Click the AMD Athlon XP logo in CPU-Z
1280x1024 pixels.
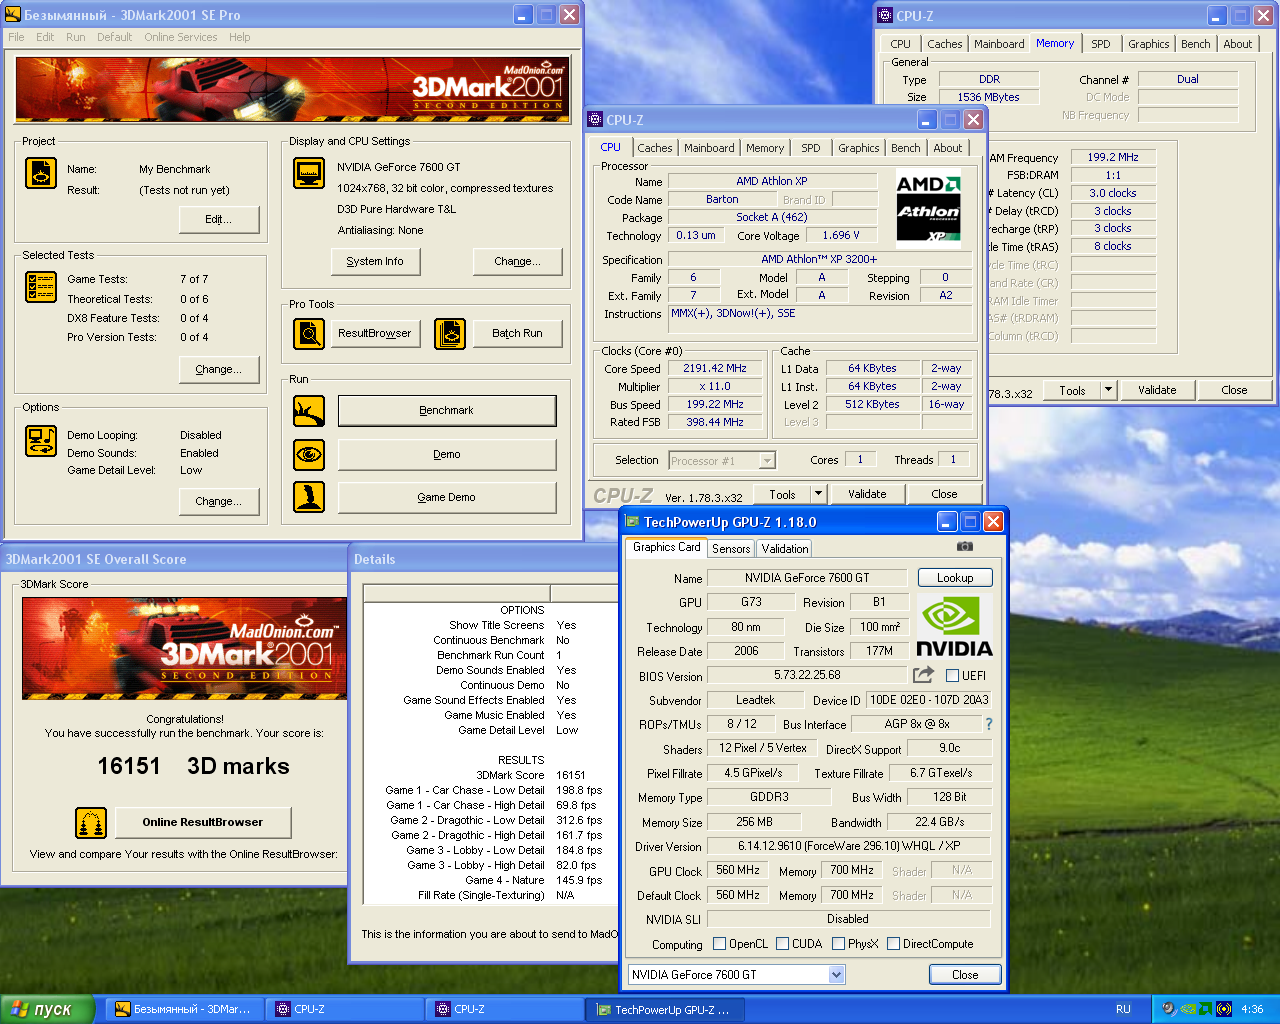pos(928,208)
